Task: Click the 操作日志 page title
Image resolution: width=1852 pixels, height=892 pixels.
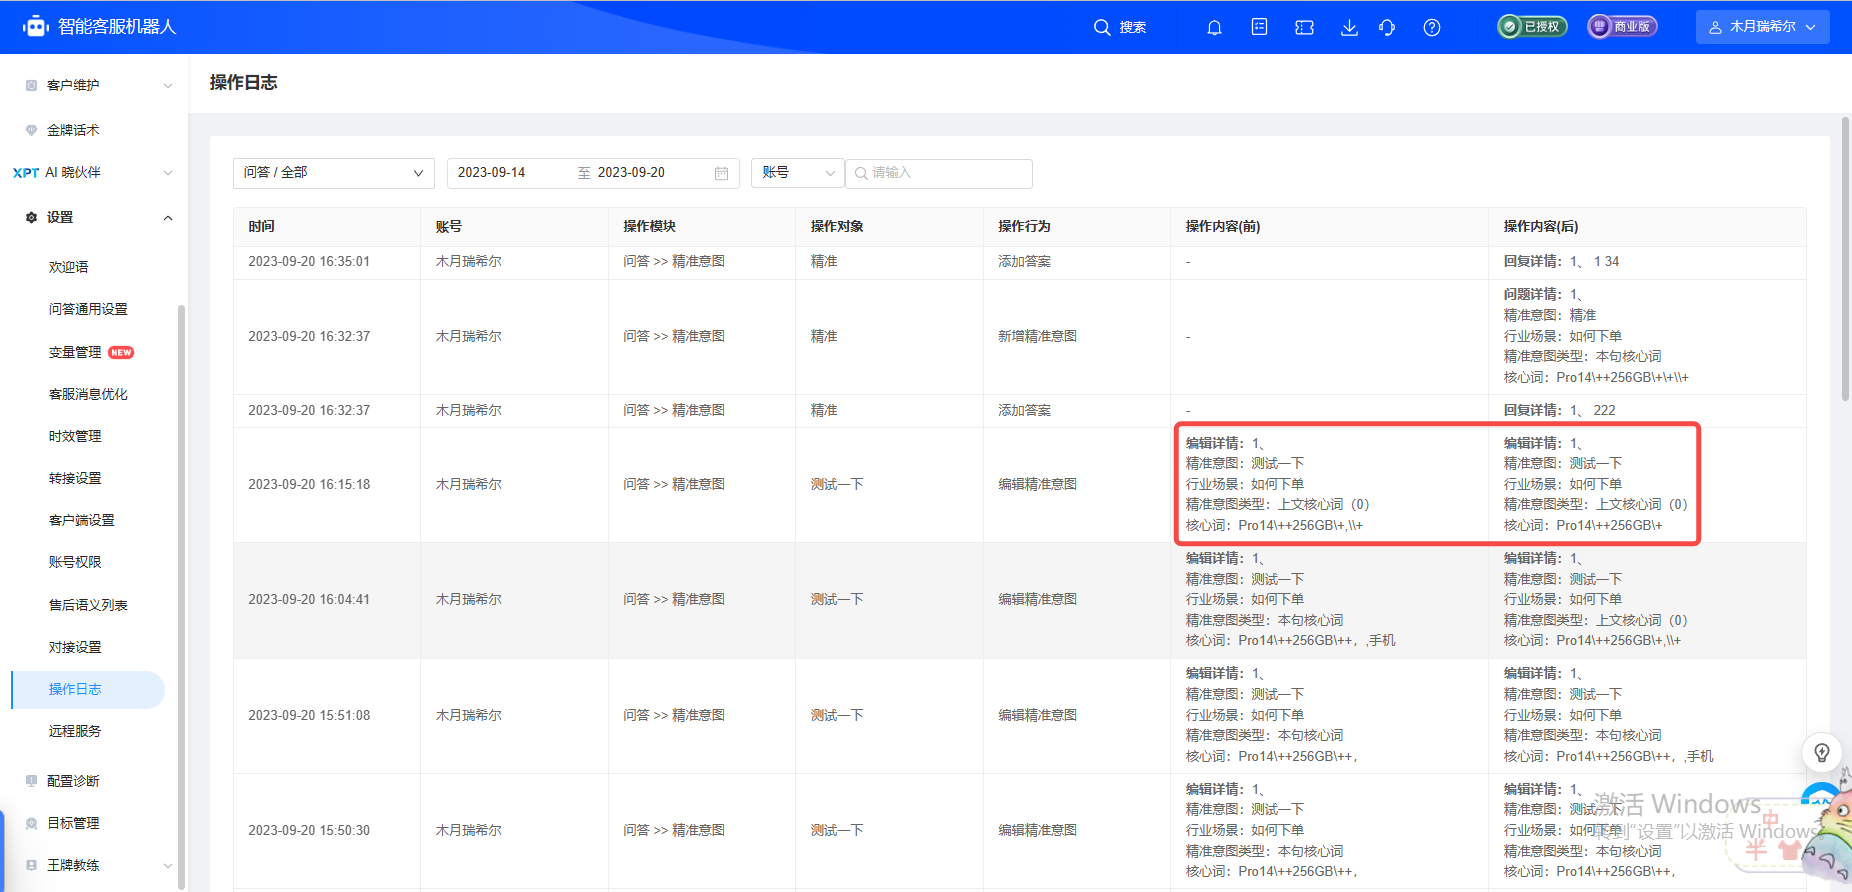Action: pyautogui.click(x=243, y=83)
